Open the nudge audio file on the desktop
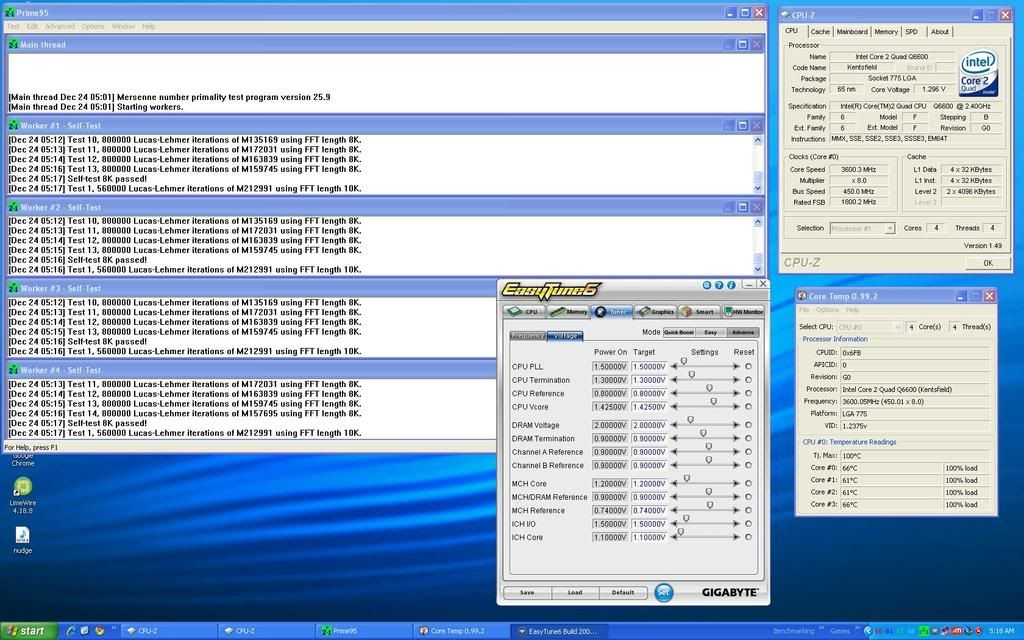Screen dimensions: 1024x640 click(x=22, y=535)
